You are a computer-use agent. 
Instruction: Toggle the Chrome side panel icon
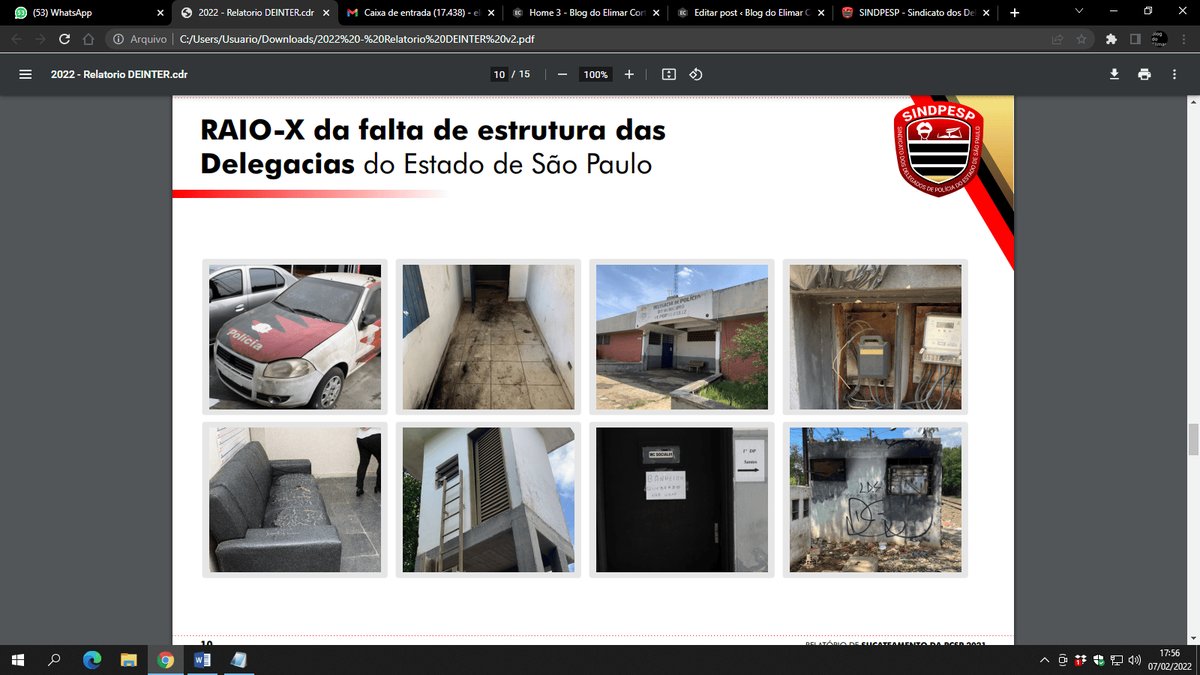pyautogui.click(x=1135, y=39)
